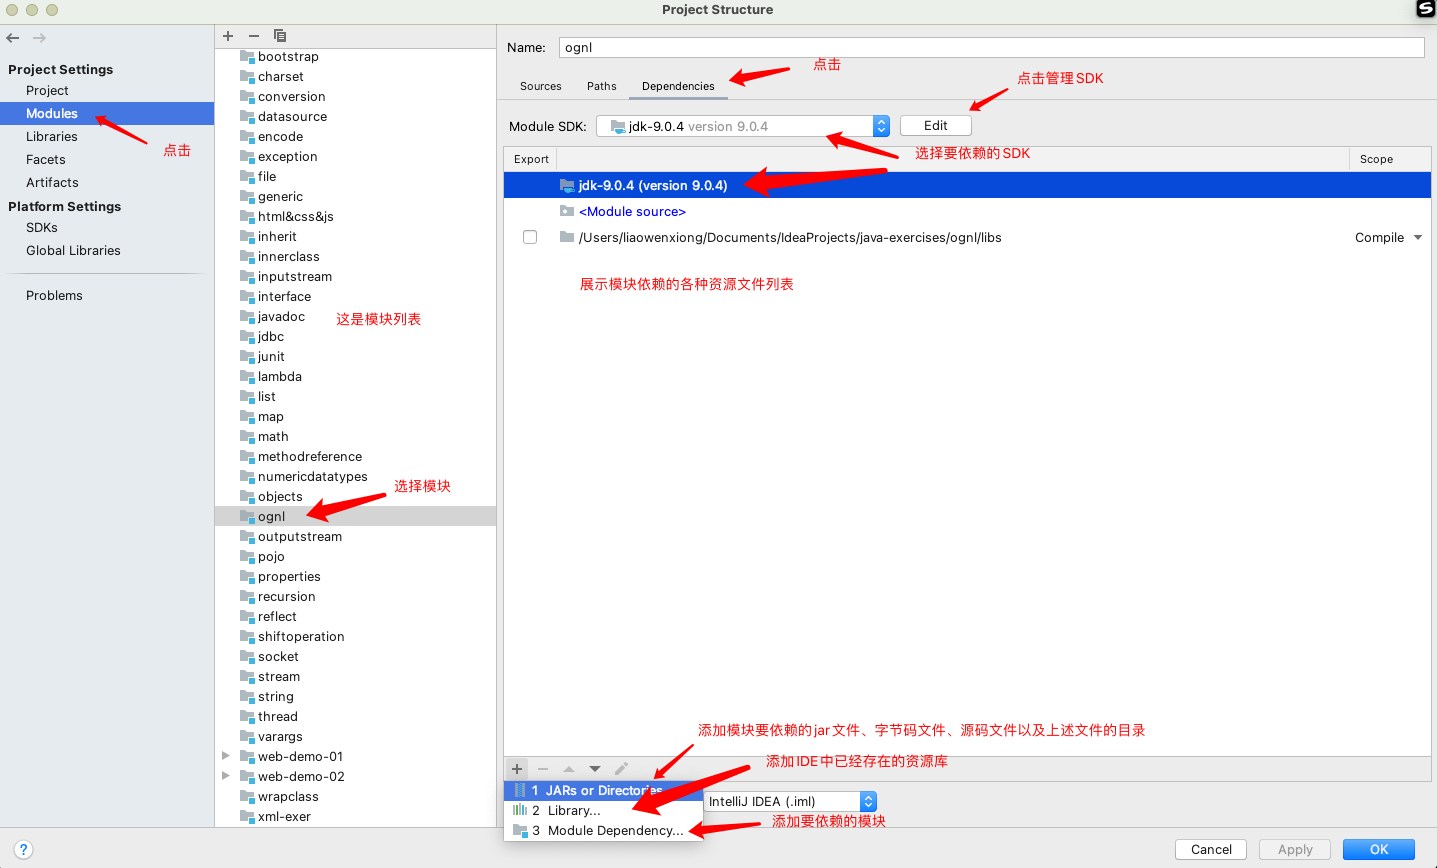
Task: Select the outputstream module
Action: [x=300, y=537]
